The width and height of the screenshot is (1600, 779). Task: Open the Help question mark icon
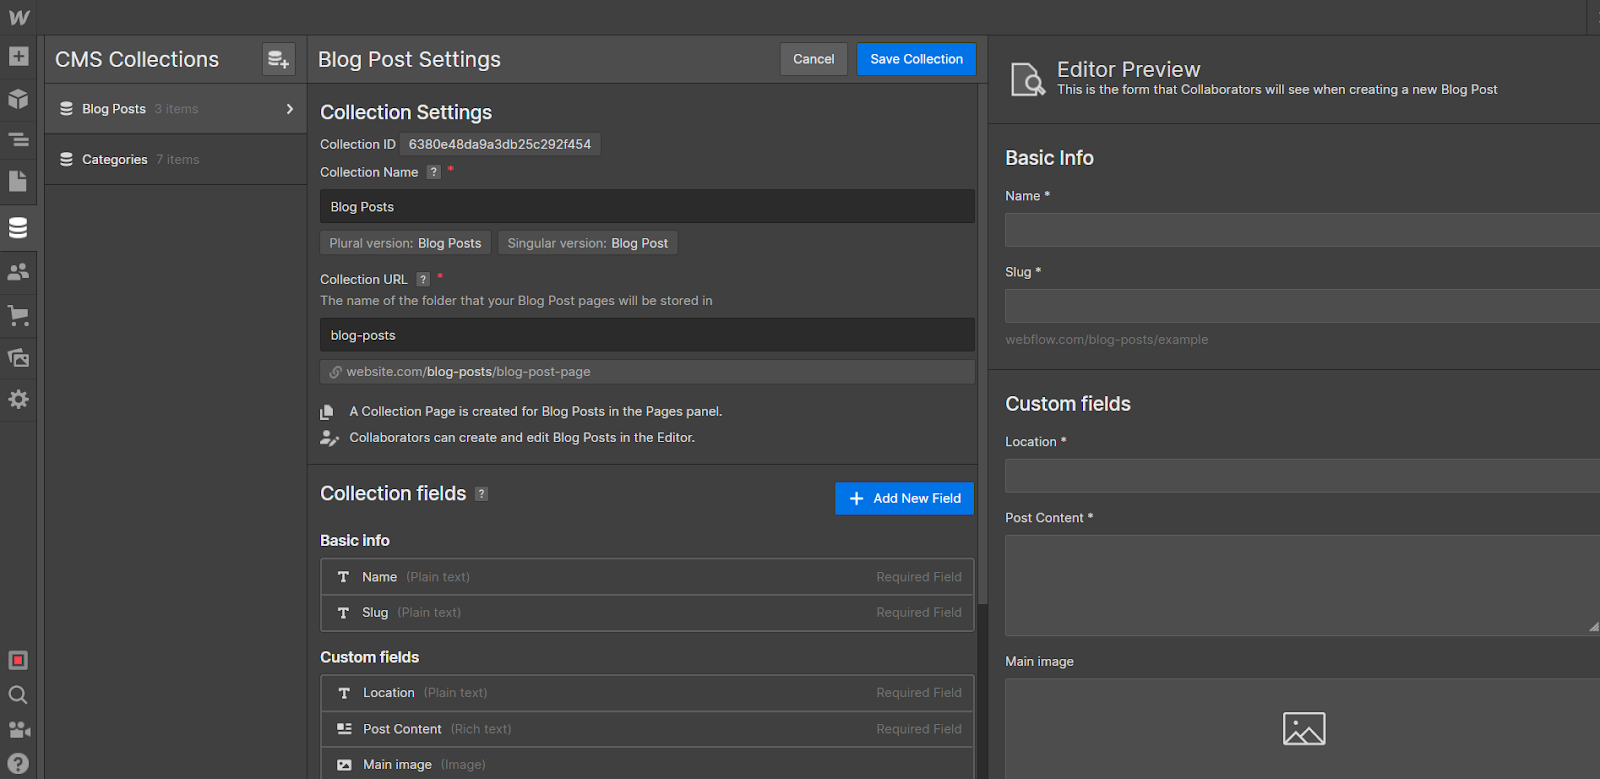[x=18, y=763]
